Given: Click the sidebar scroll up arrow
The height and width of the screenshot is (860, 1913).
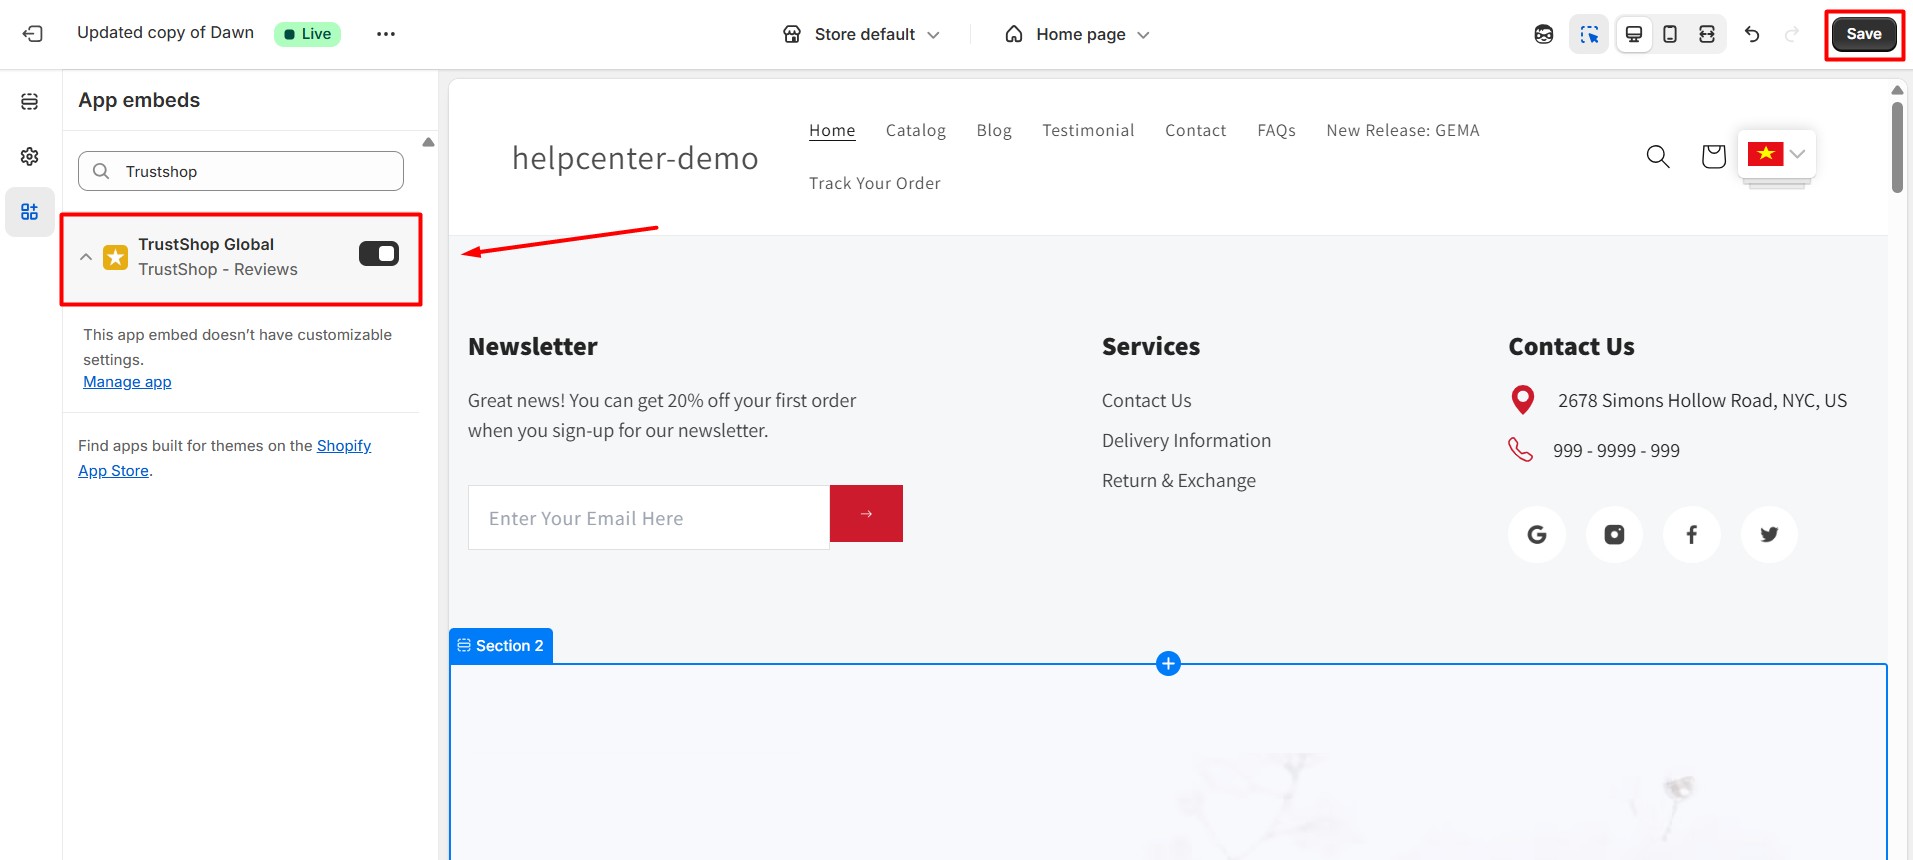Looking at the screenshot, I should (428, 142).
